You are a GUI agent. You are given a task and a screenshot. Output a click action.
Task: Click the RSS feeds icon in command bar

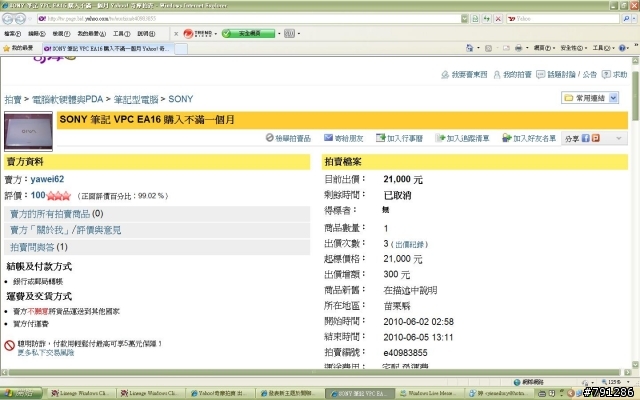tap(488, 48)
